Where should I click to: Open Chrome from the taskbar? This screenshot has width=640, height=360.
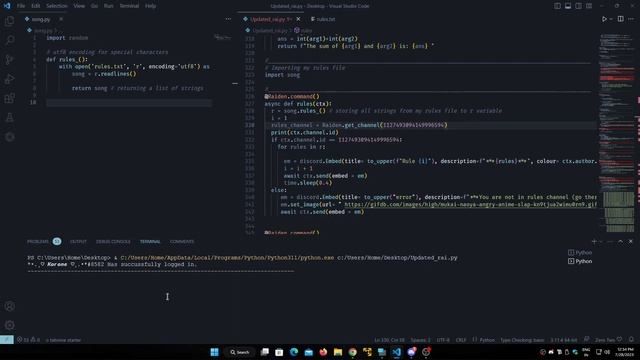353,352
